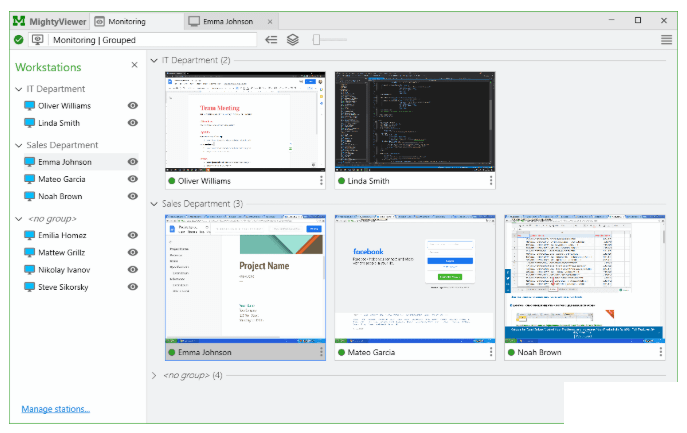Open the layers grouping icon
The image size is (687, 433).
293,40
